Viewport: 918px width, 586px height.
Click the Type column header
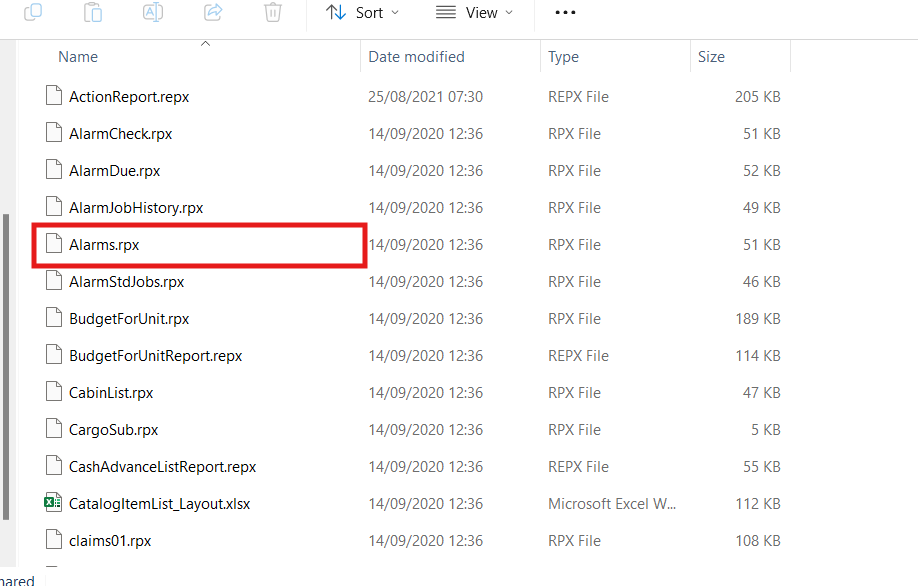tap(564, 57)
